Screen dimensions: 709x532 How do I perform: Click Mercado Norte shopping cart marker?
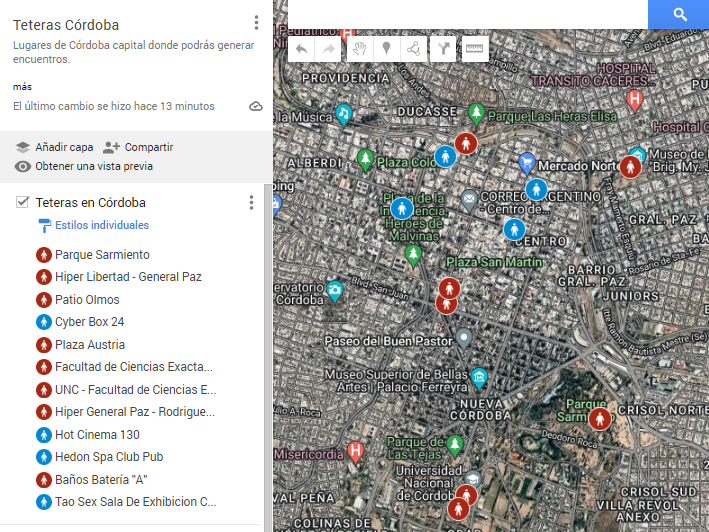click(x=526, y=163)
